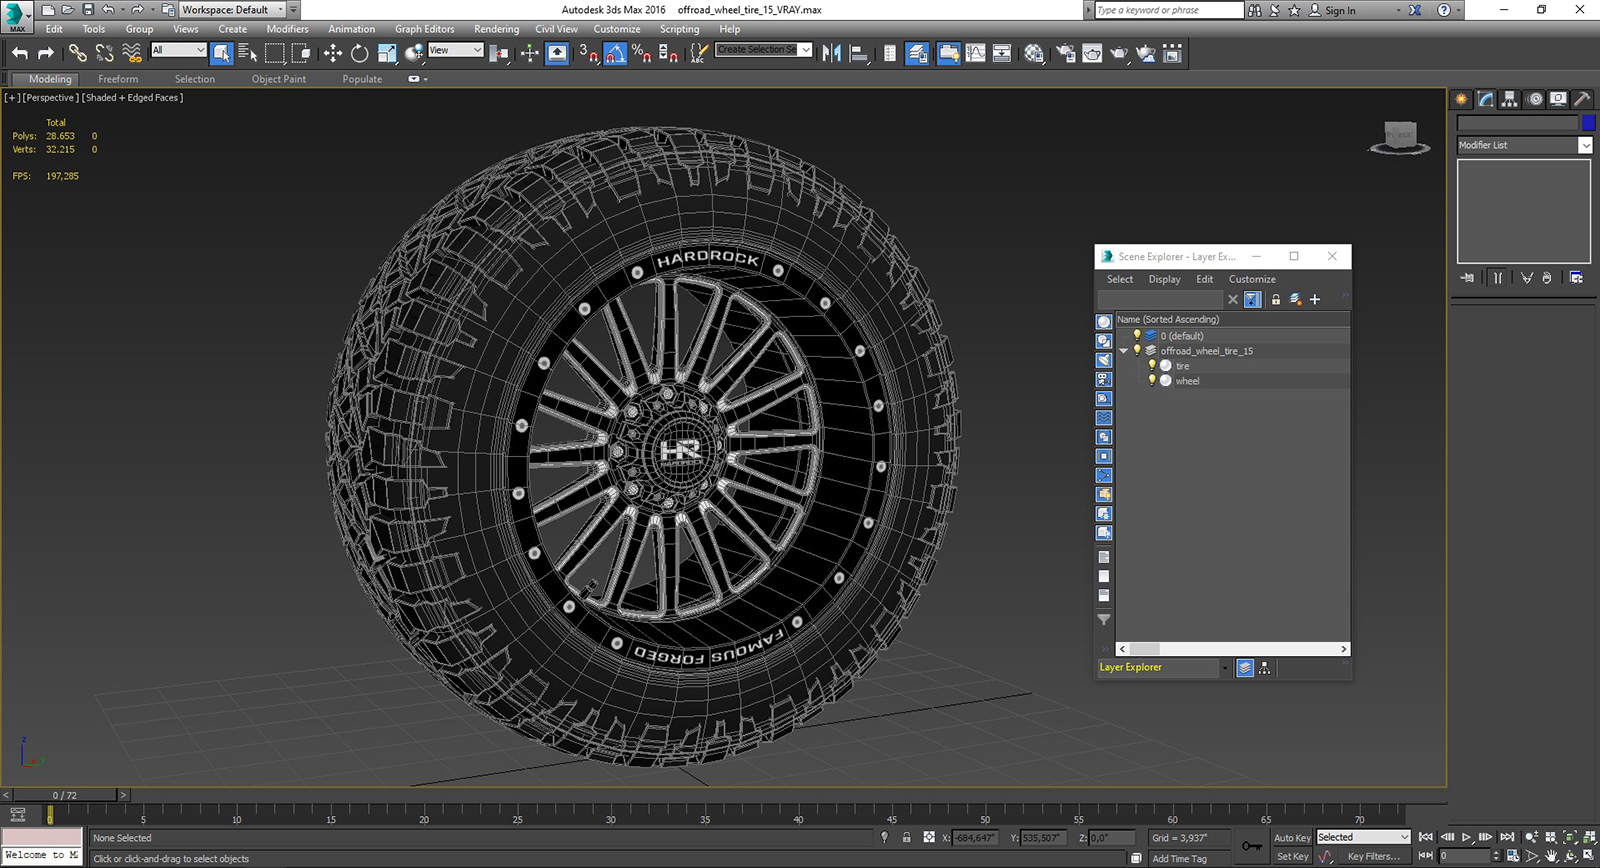Open the Hierarchy command panel tab
The width and height of the screenshot is (1600, 868).
tap(1510, 98)
